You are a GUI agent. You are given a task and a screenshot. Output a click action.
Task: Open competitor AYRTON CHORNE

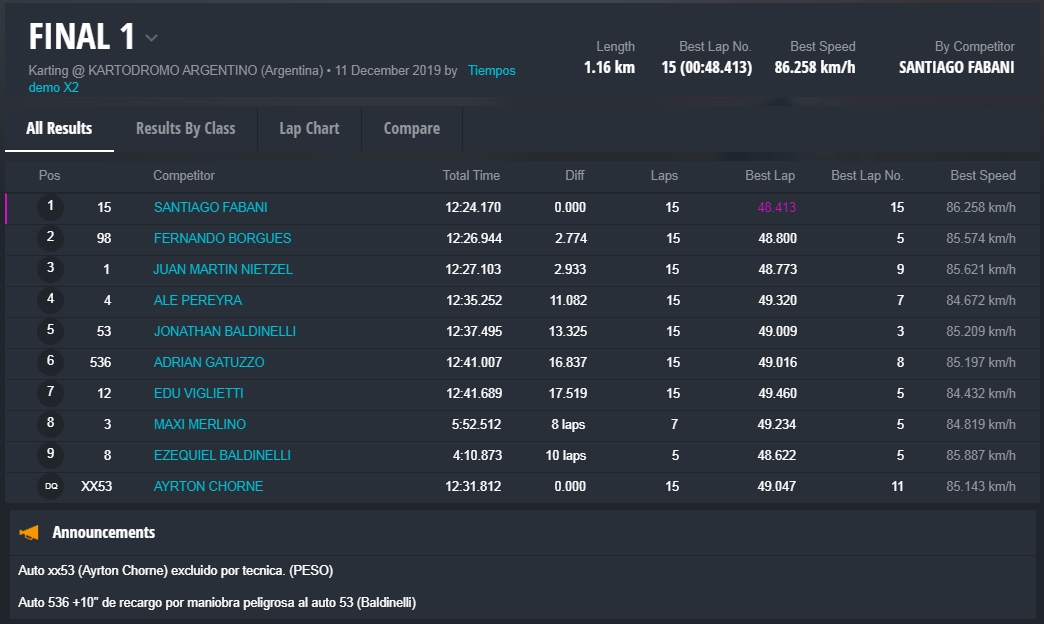click(x=208, y=487)
